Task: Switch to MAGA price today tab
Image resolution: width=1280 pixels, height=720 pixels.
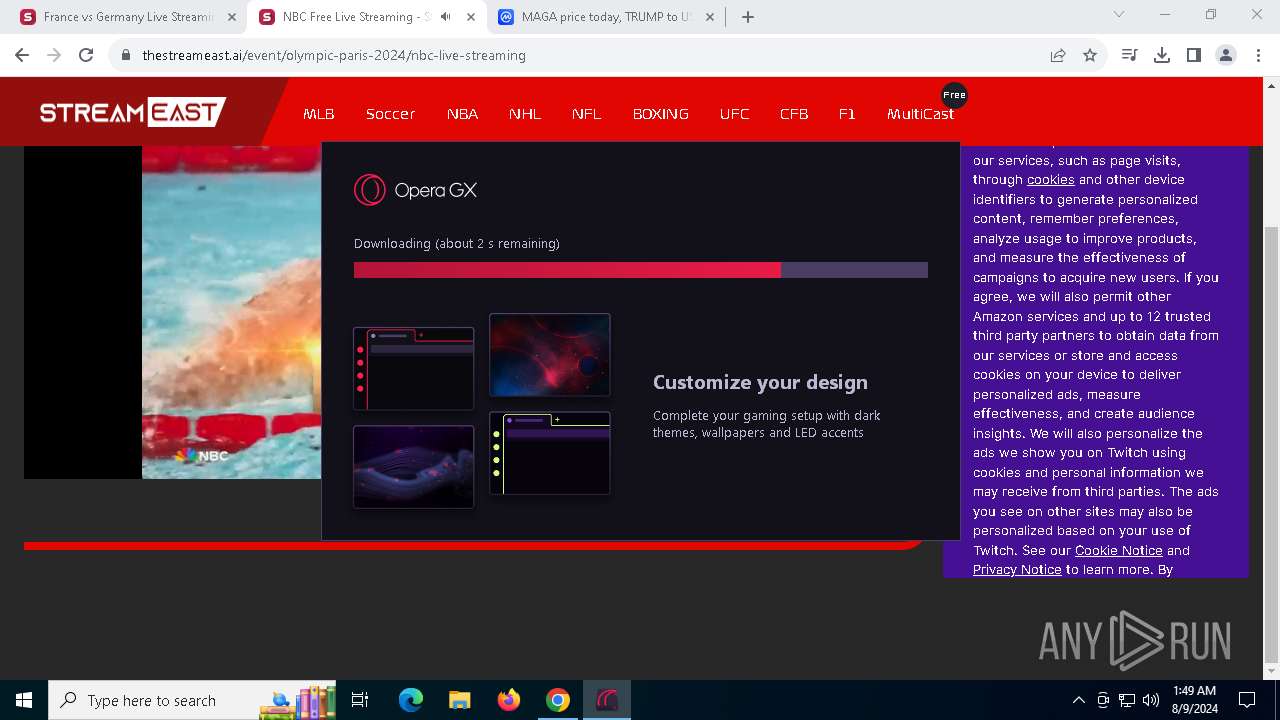Action: [x=608, y=17]
